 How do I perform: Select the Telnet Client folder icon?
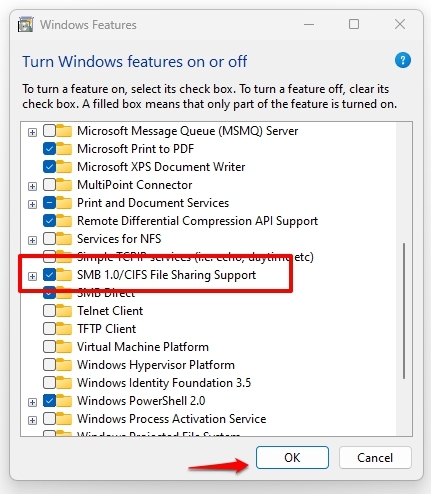(64, 311)
